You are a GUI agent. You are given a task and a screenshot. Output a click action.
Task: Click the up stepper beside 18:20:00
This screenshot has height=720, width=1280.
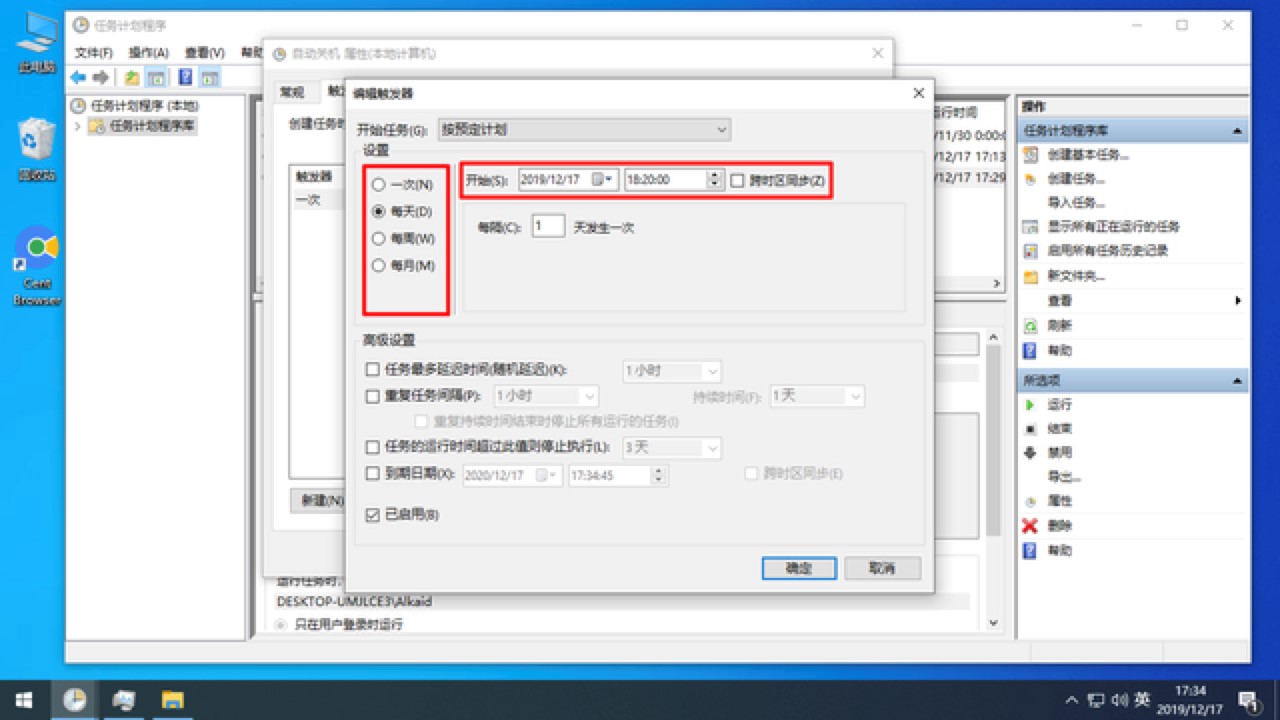[x=714, y=175]
